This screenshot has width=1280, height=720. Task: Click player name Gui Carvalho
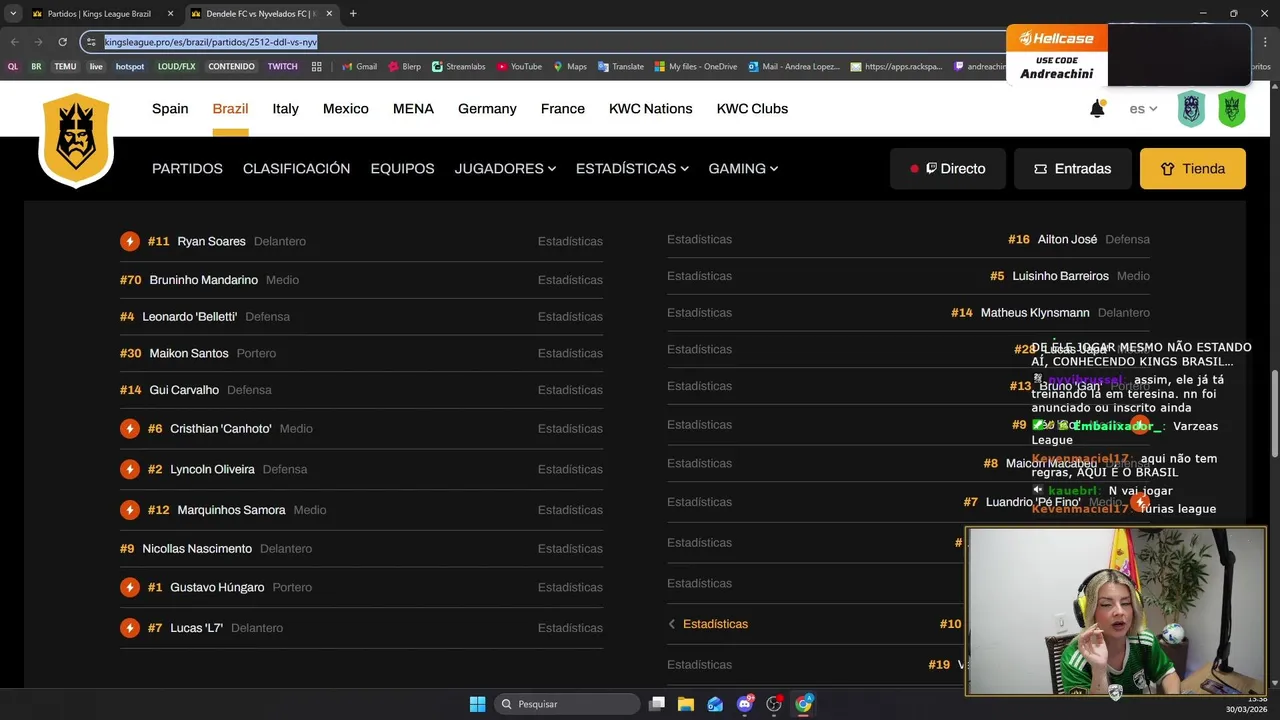coord(184,390)
